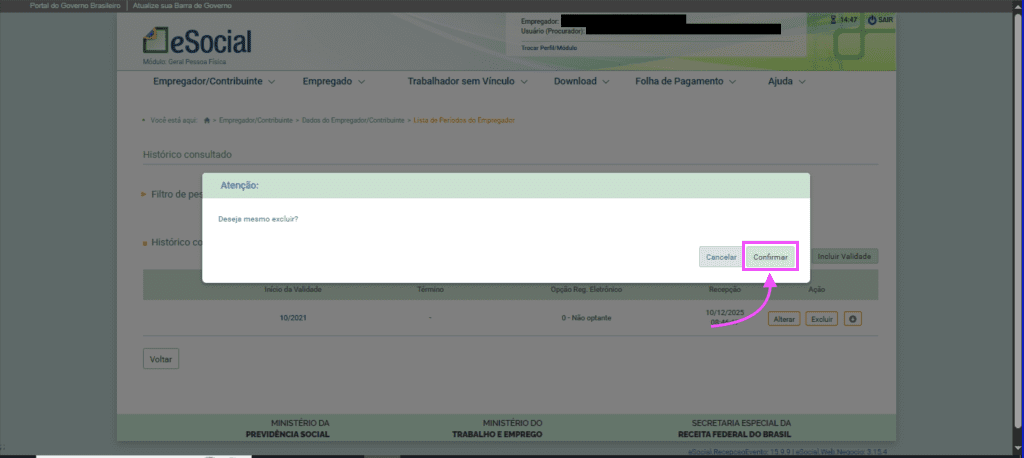Open the Folha de Pagamento menu

pos(685,81)
